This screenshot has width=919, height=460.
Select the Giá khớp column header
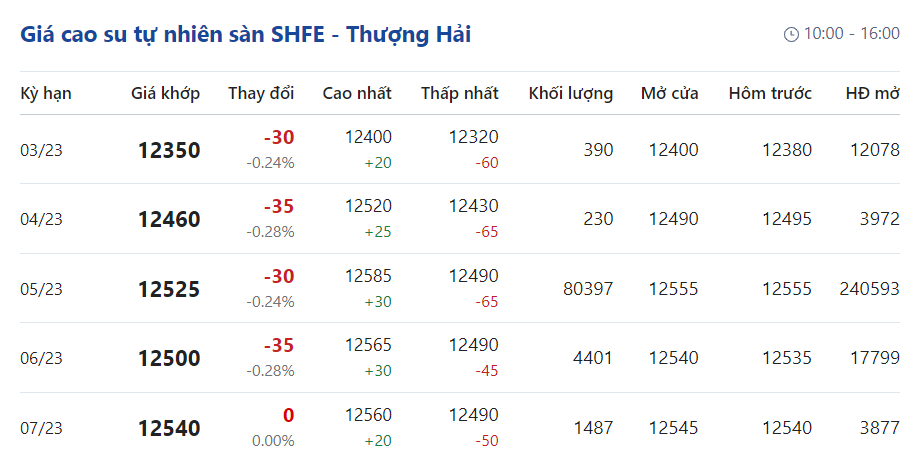click(x=165, y=94)
